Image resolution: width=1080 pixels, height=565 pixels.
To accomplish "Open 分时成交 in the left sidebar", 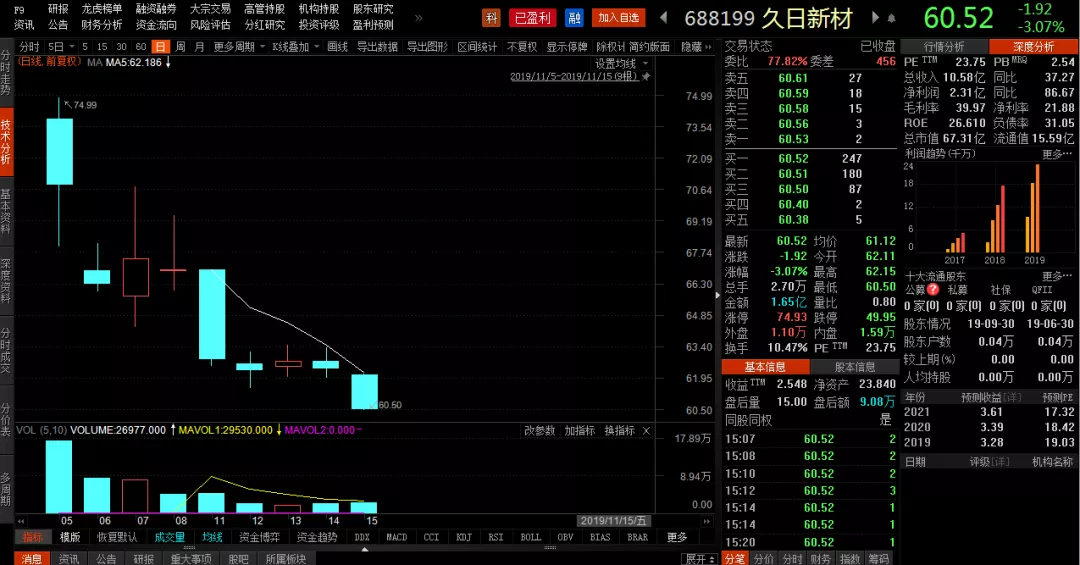I will click(6, 350).
